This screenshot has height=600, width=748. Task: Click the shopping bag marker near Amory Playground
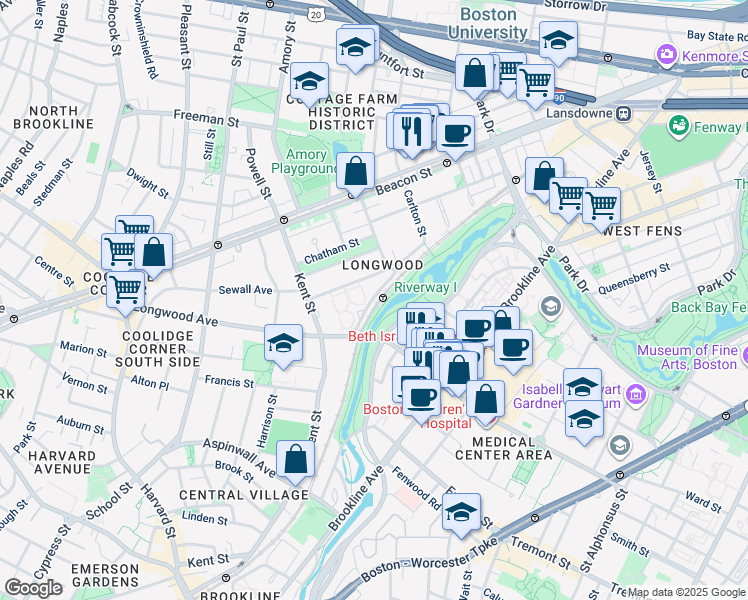pos(355,172)
